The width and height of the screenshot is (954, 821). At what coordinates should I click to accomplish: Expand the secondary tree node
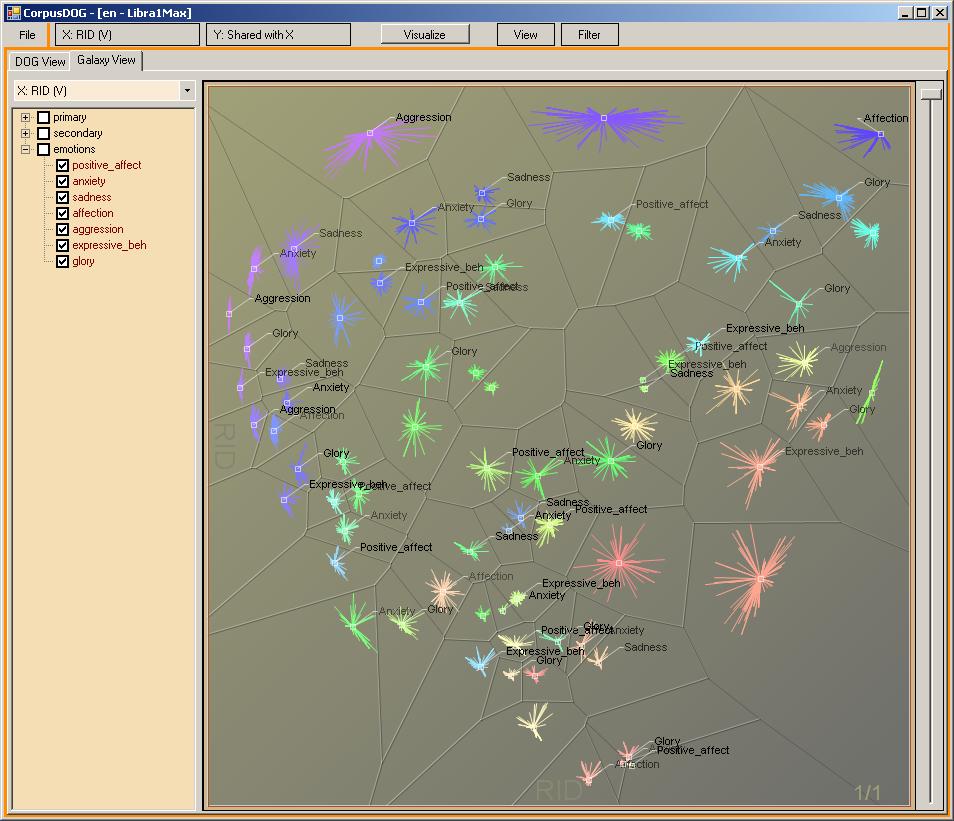coord(26,133)
